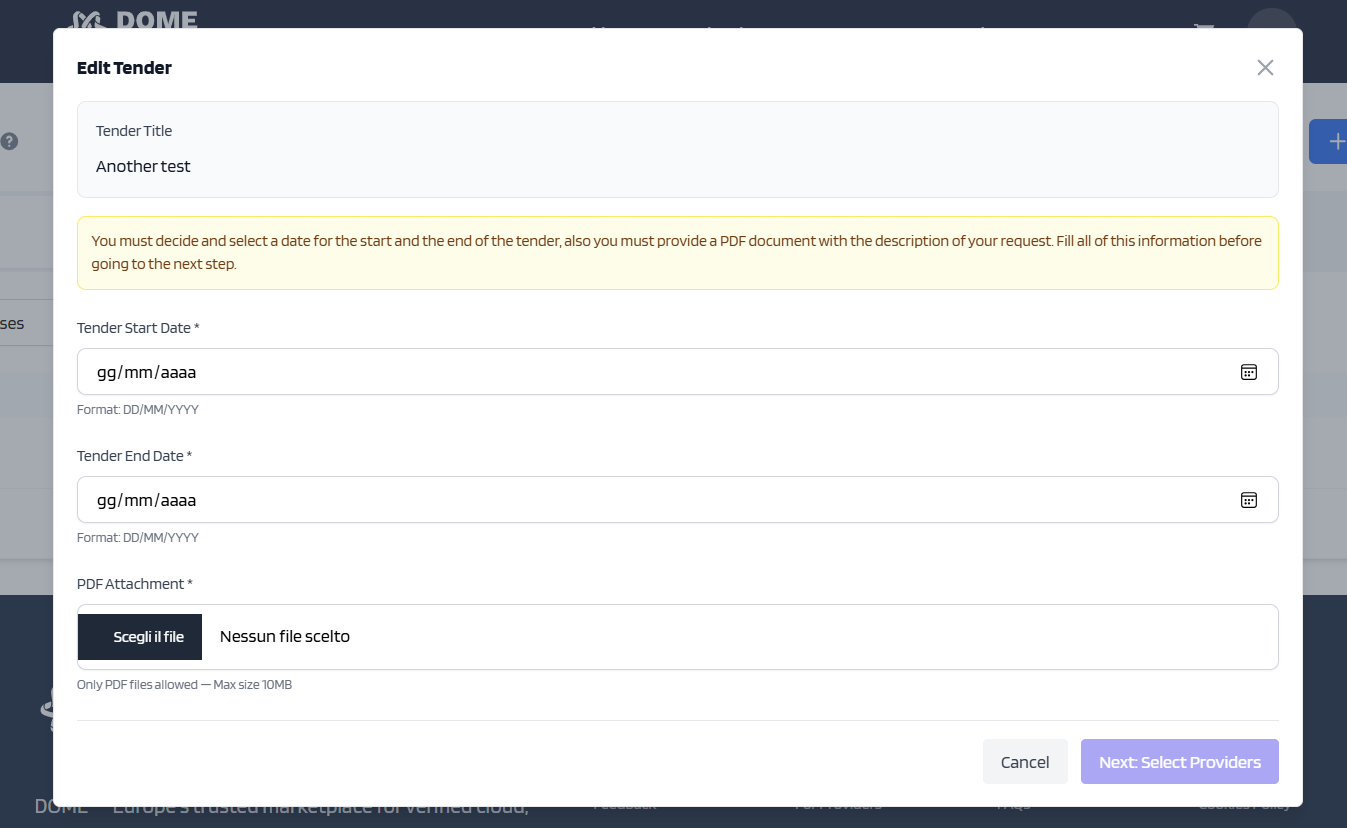1347x828 pixels.
Task: Select the day segment of Tender End Date
Action: (x=107, y=500)
